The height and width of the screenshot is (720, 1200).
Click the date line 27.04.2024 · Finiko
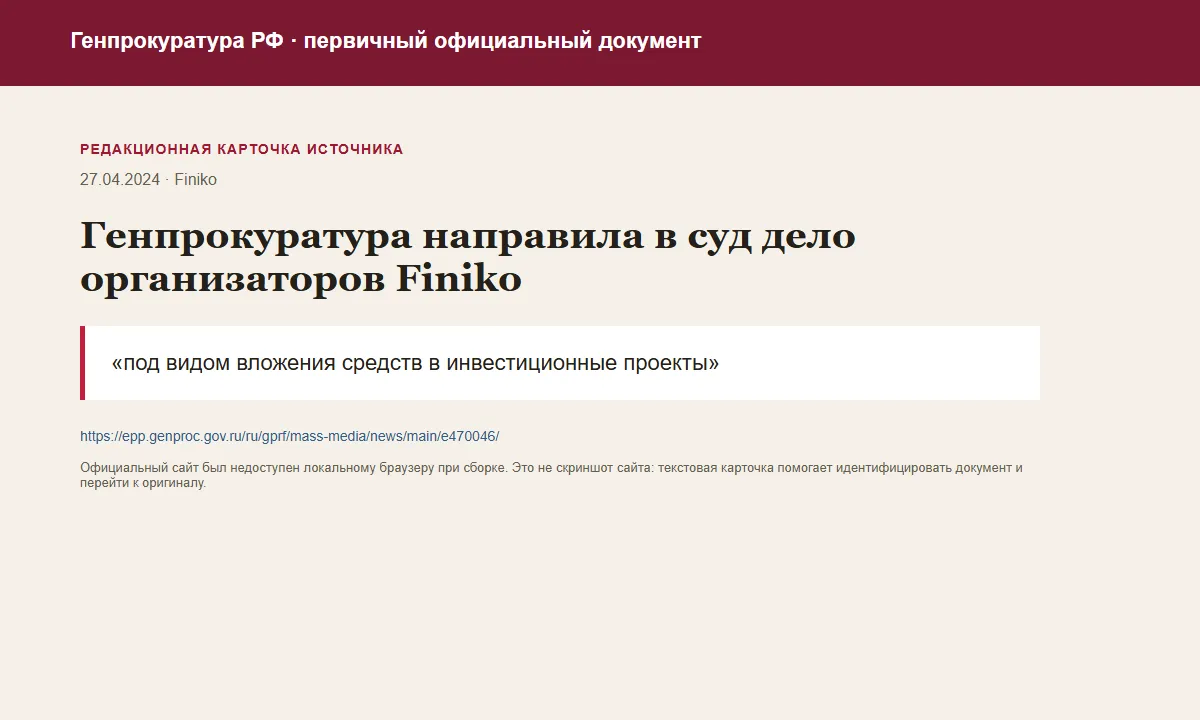(148, 180)
